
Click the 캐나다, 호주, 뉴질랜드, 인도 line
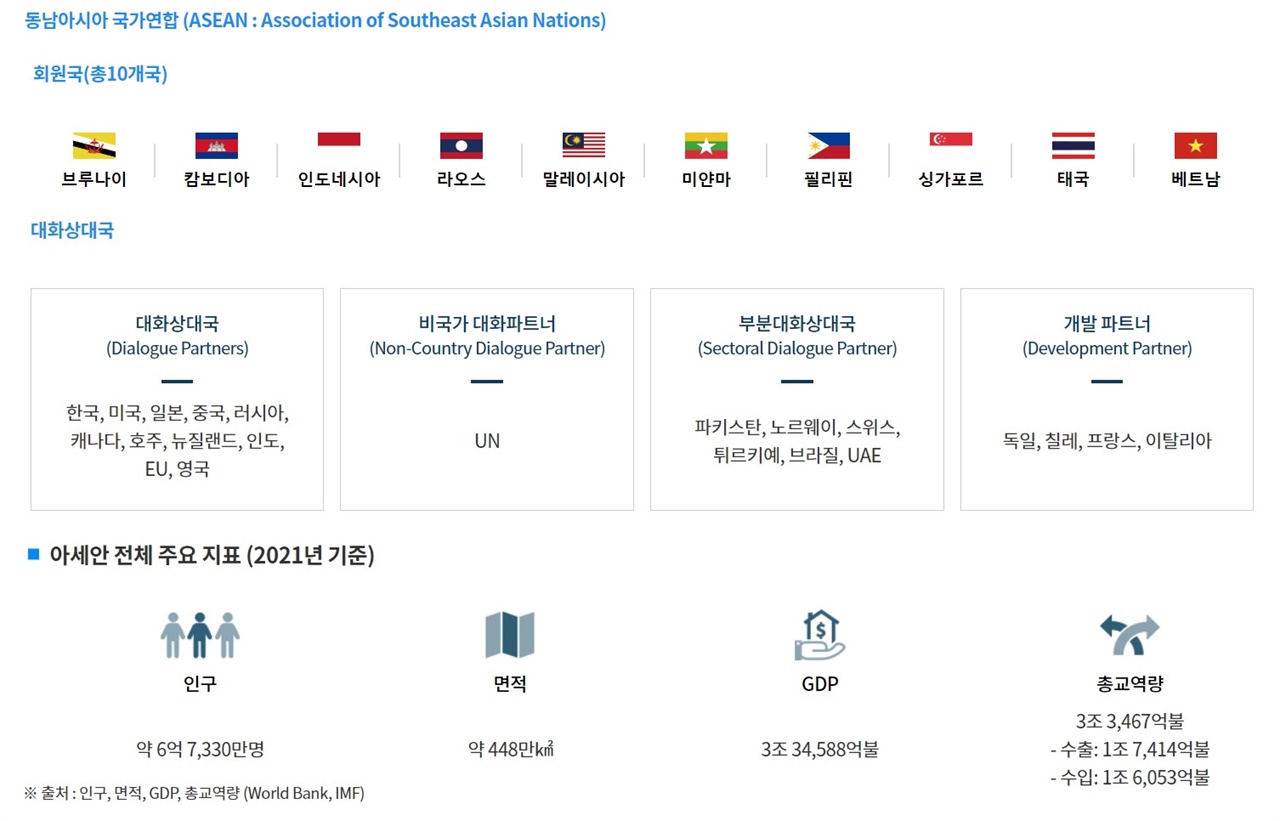[x=177, y=441]
